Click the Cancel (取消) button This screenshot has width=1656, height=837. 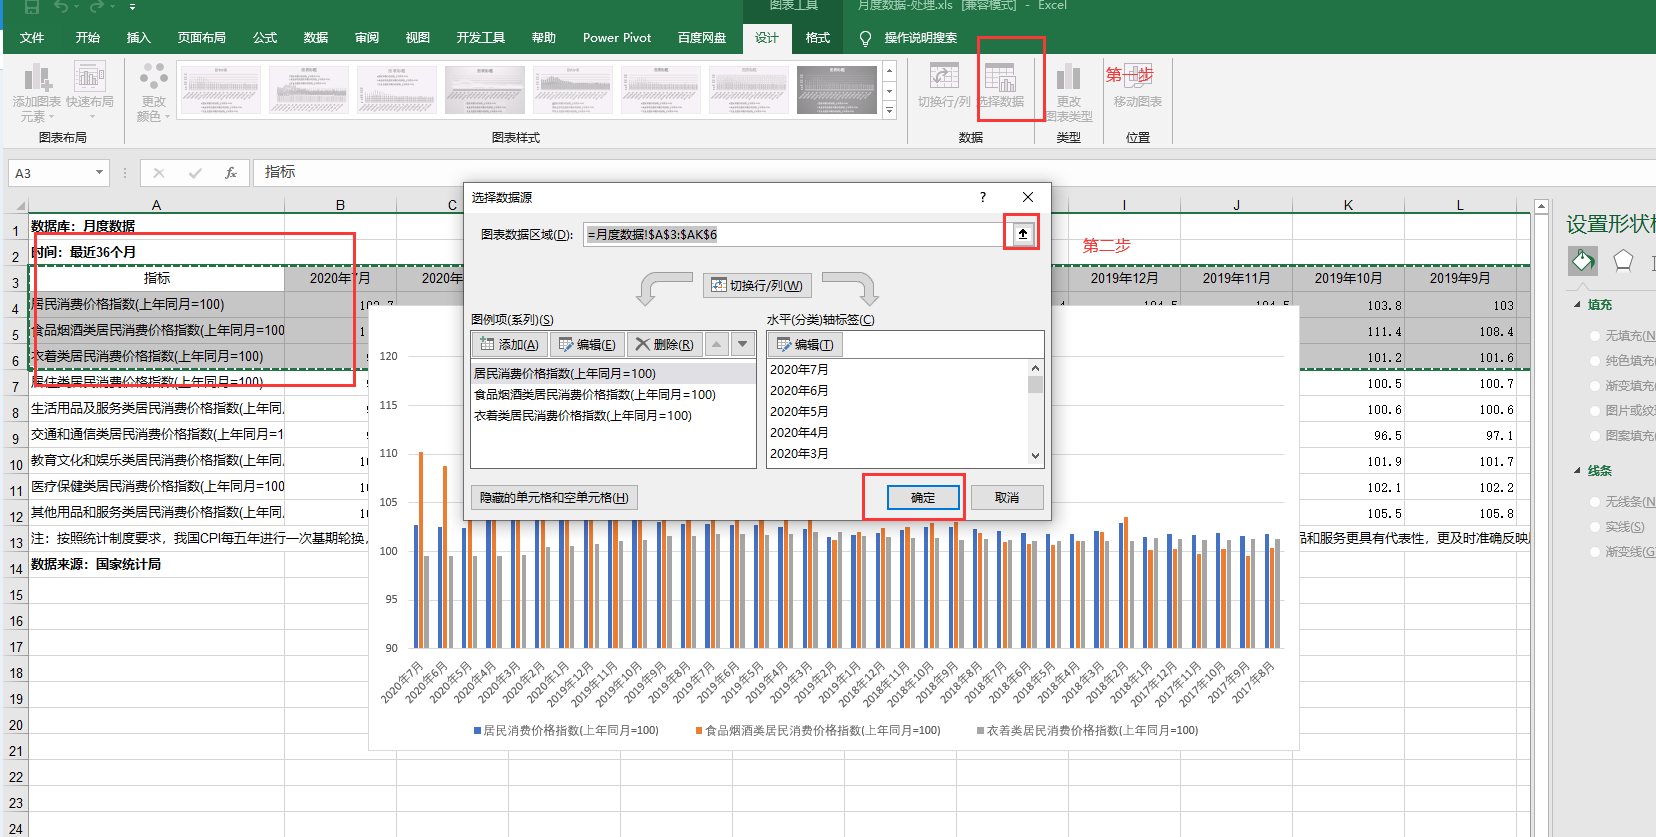click(x=1007, y=497)
